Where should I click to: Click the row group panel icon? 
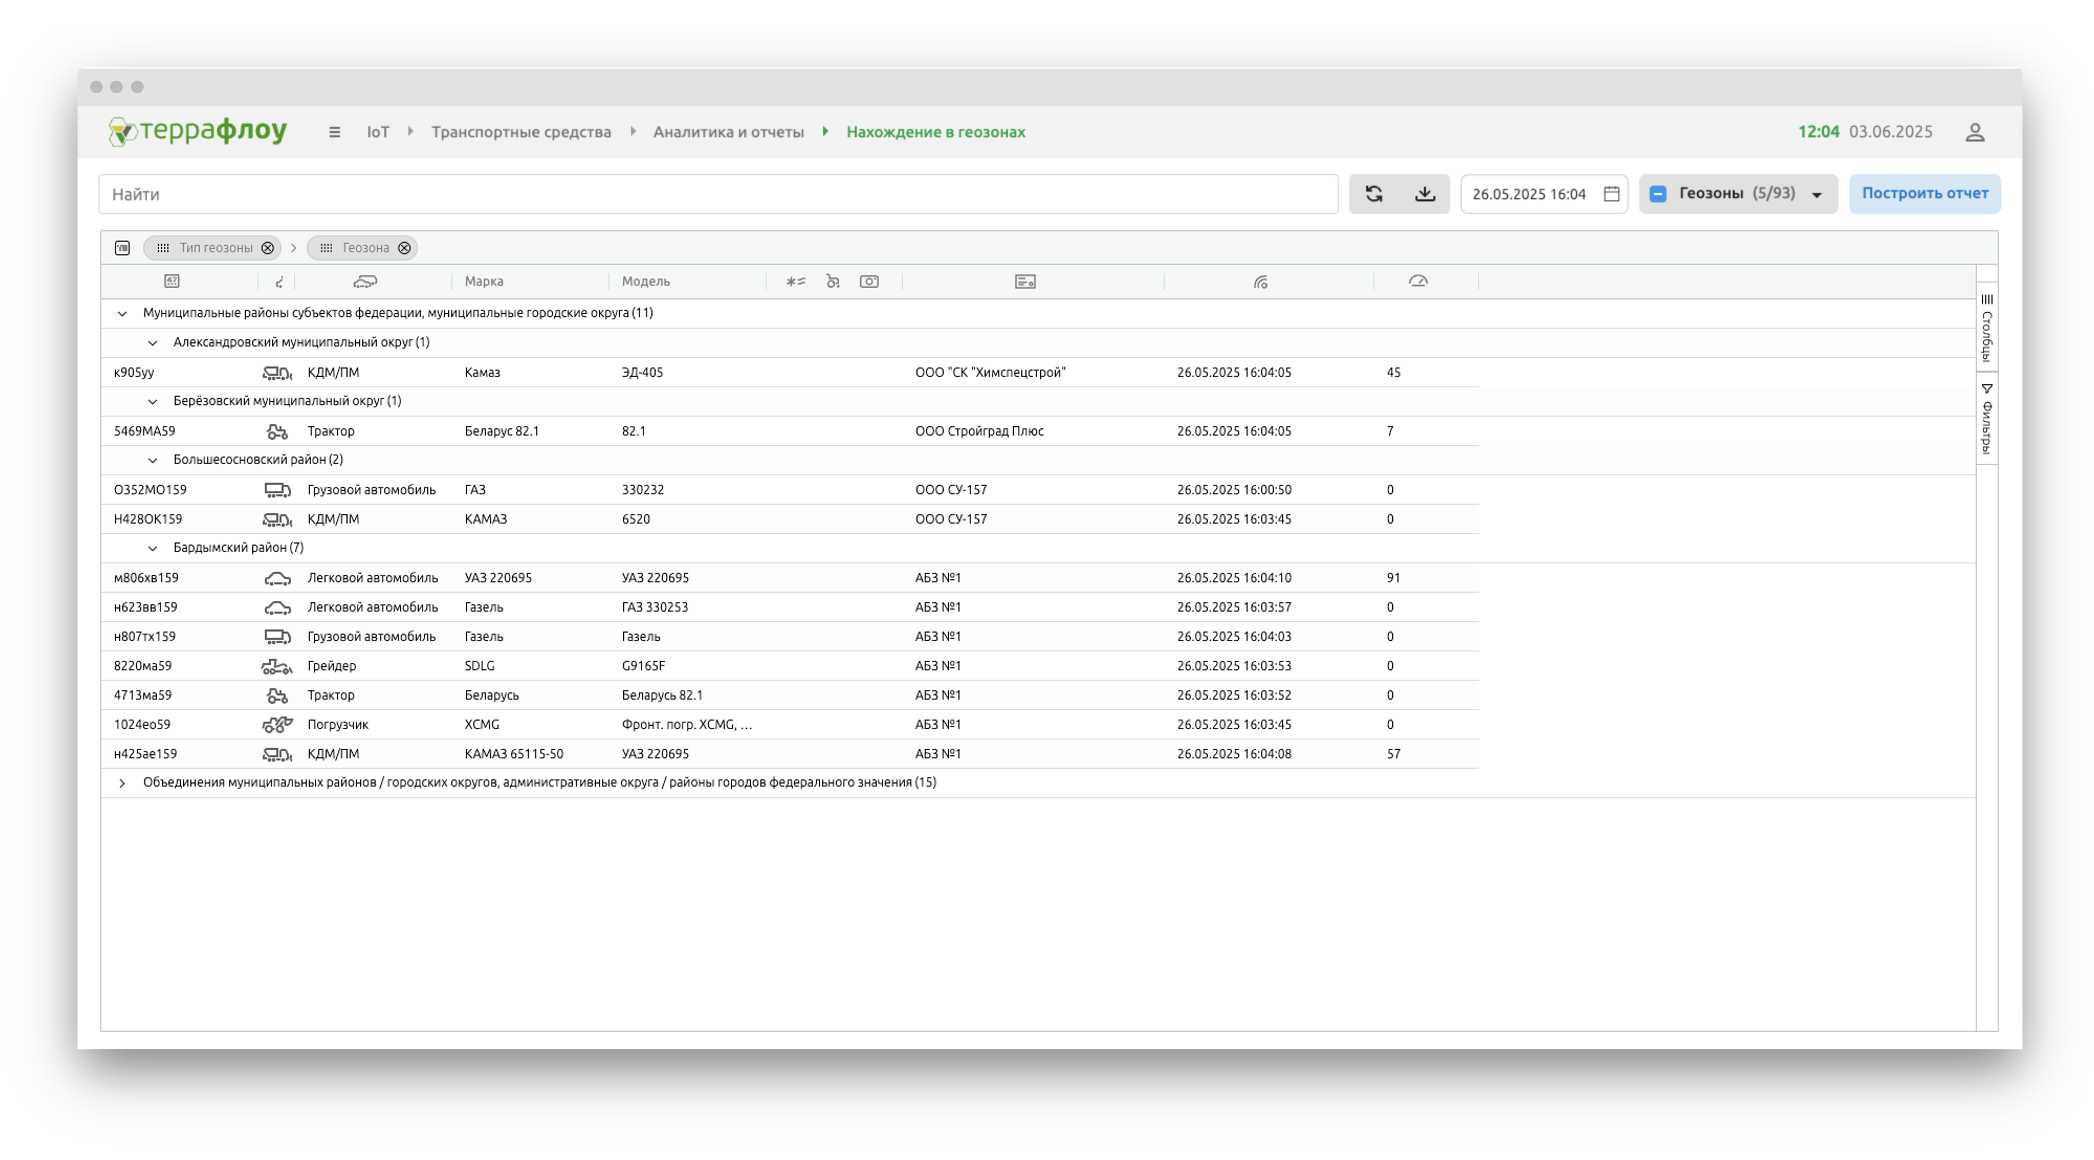pos(122,248)
